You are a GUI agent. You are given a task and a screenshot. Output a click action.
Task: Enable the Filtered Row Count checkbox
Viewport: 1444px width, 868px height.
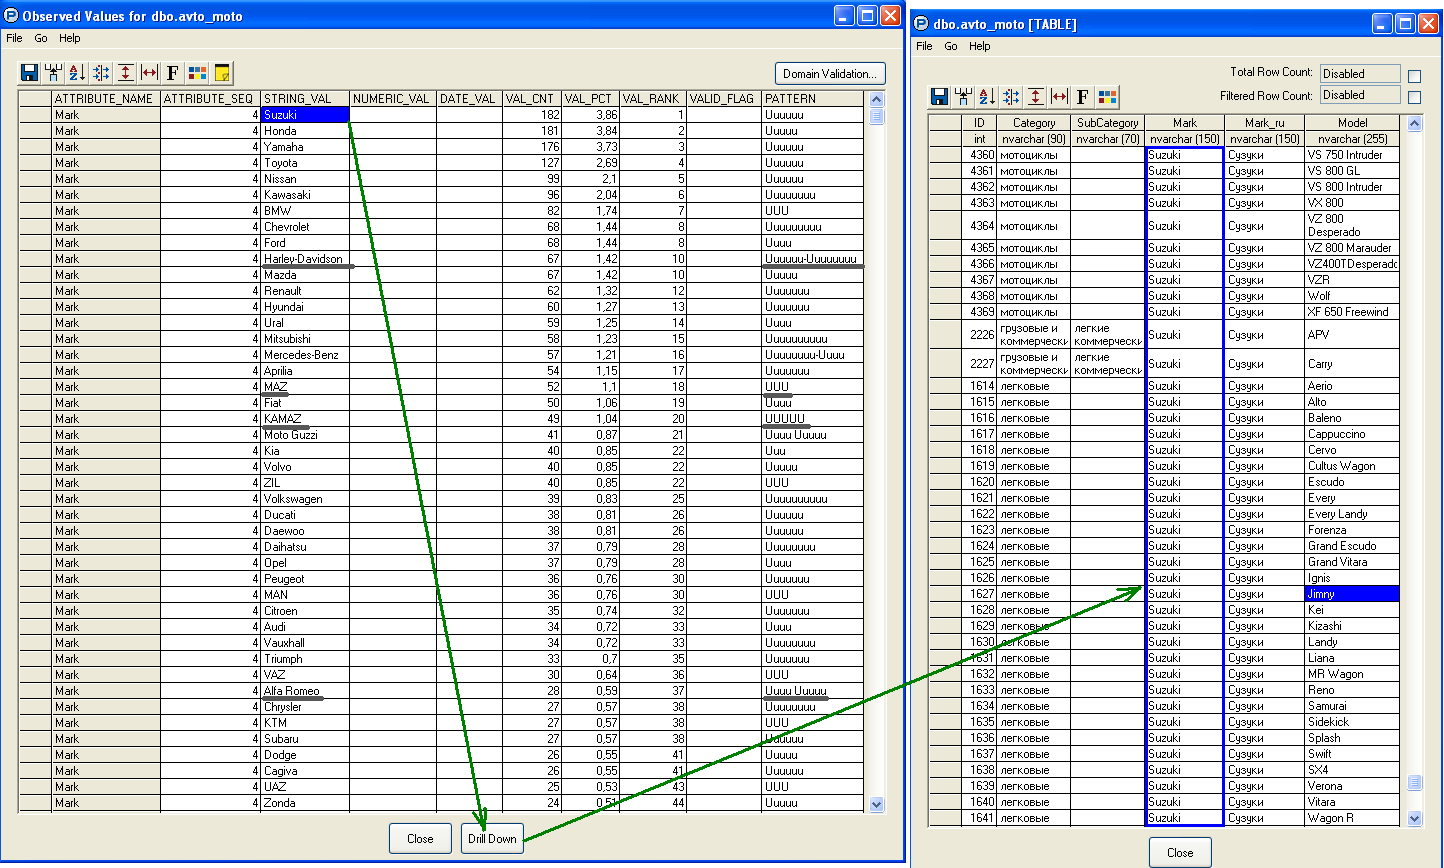(1414, 98)
